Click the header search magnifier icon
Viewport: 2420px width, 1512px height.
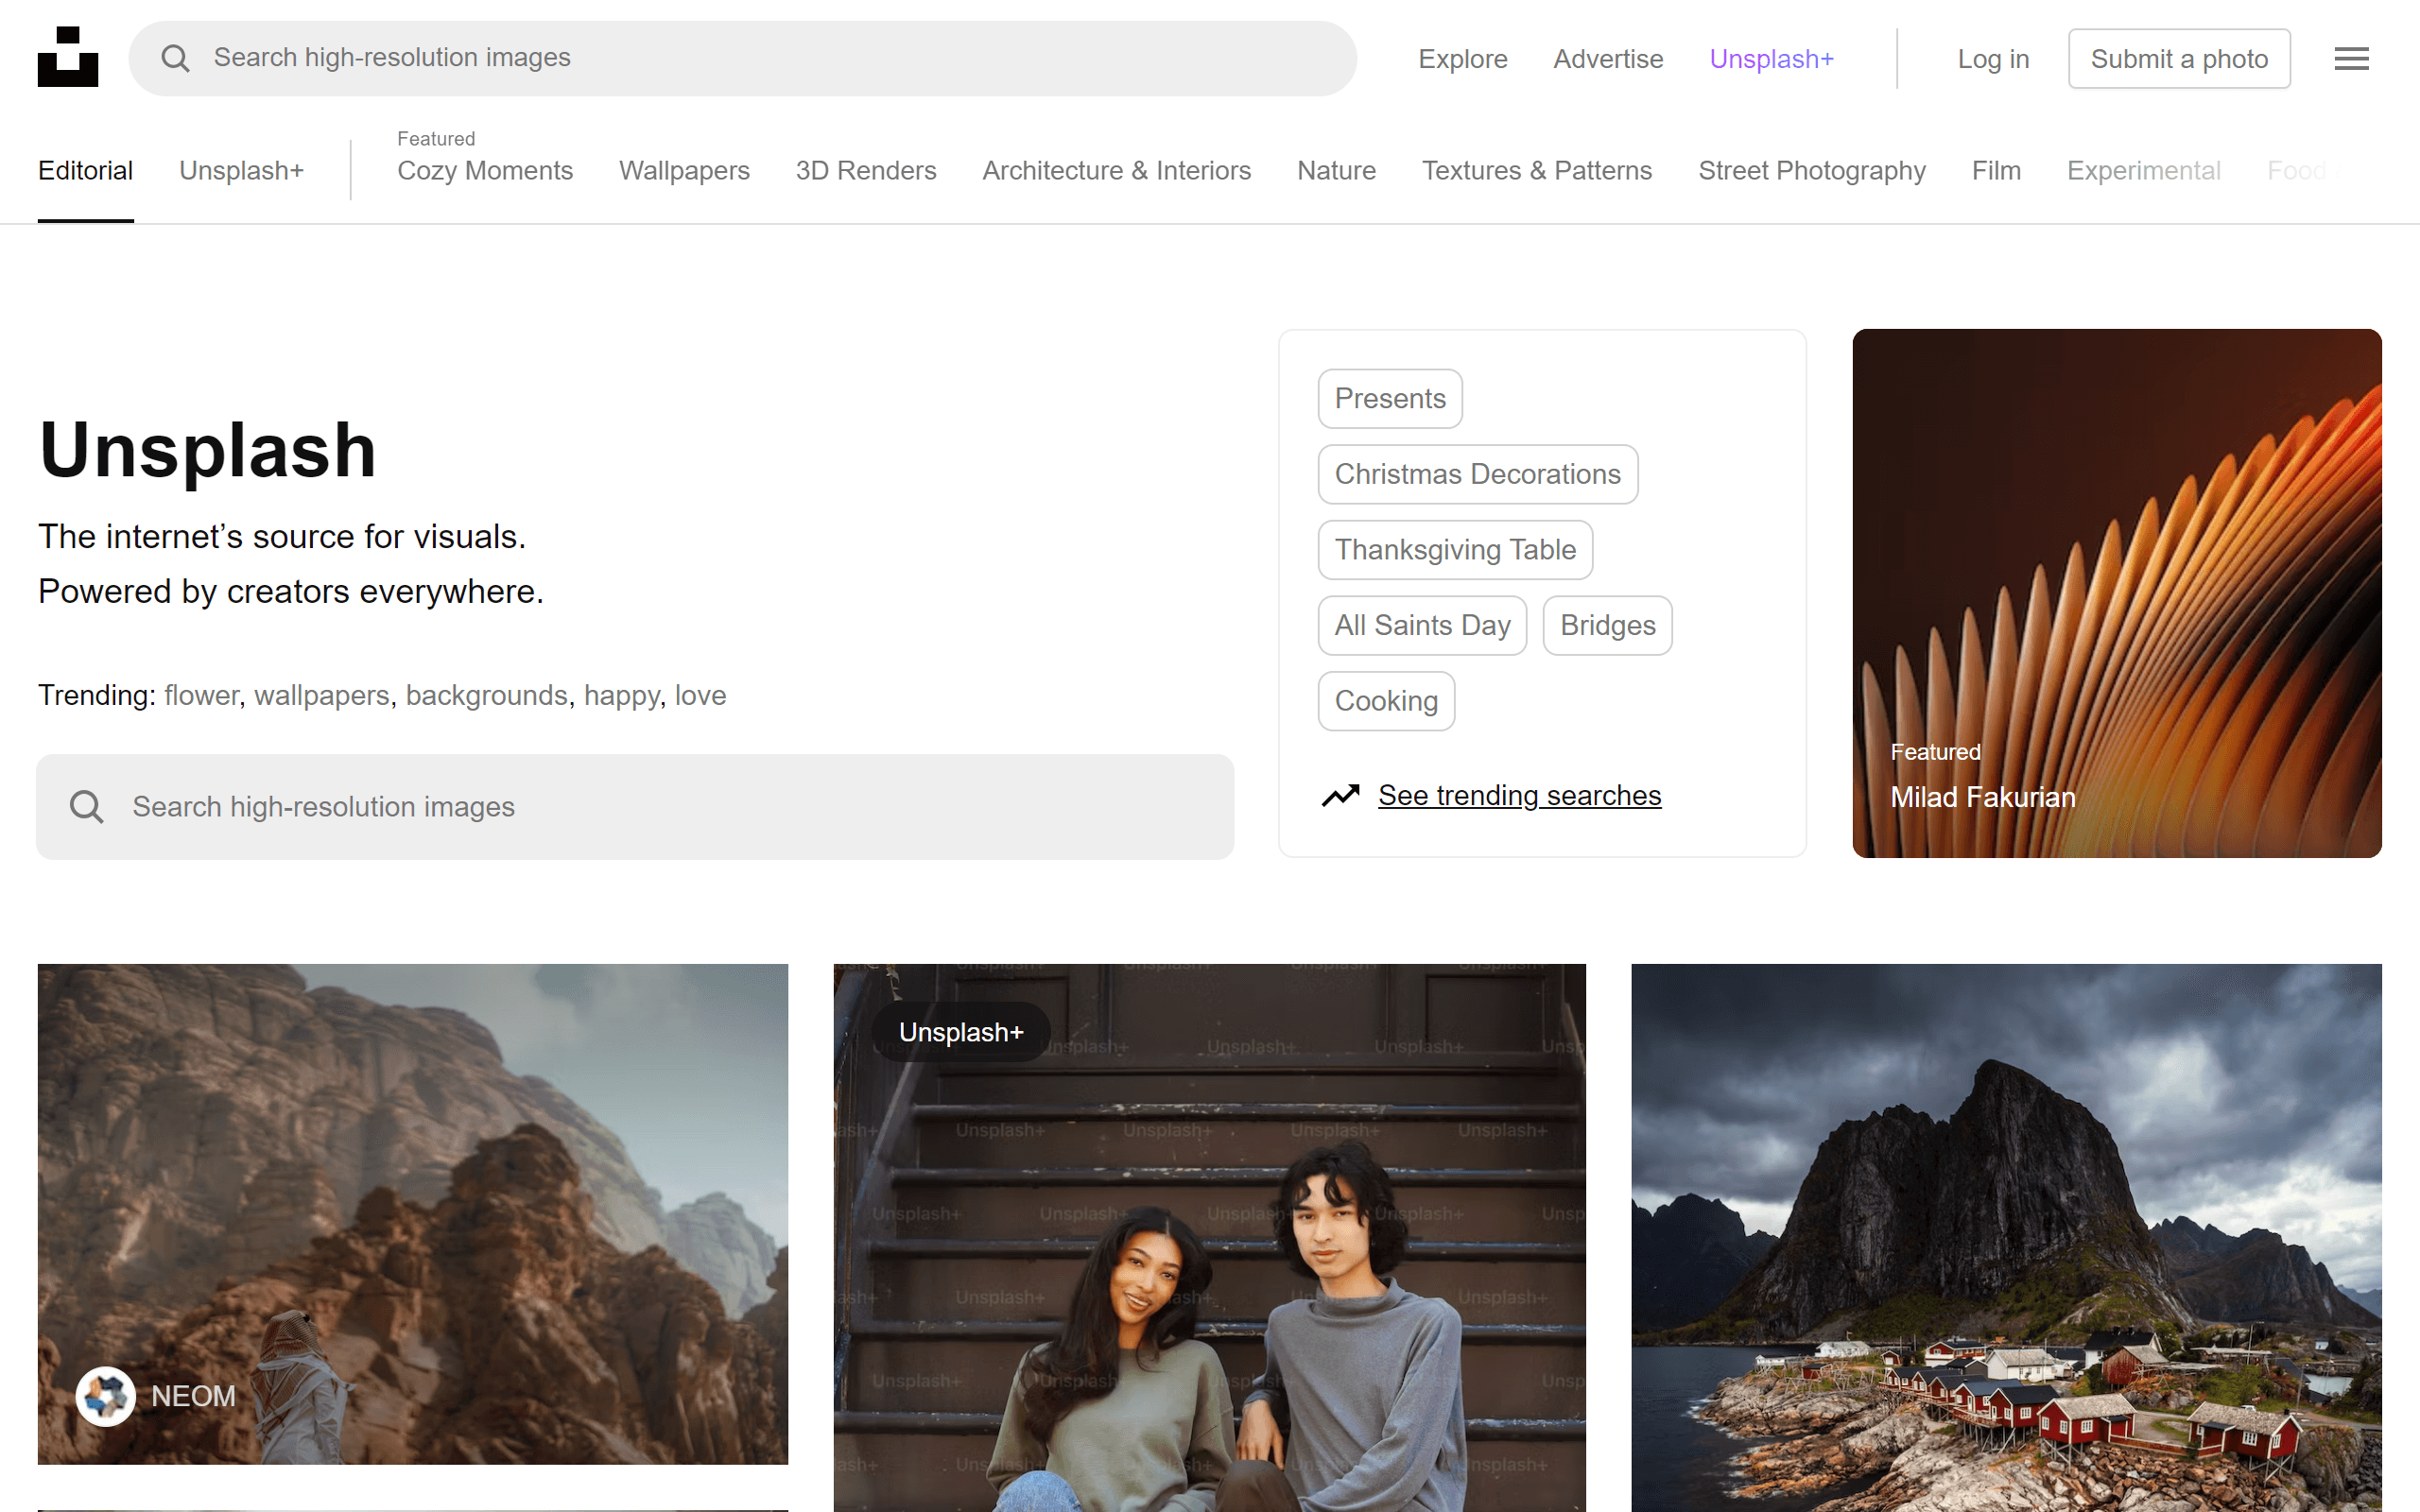175,58
